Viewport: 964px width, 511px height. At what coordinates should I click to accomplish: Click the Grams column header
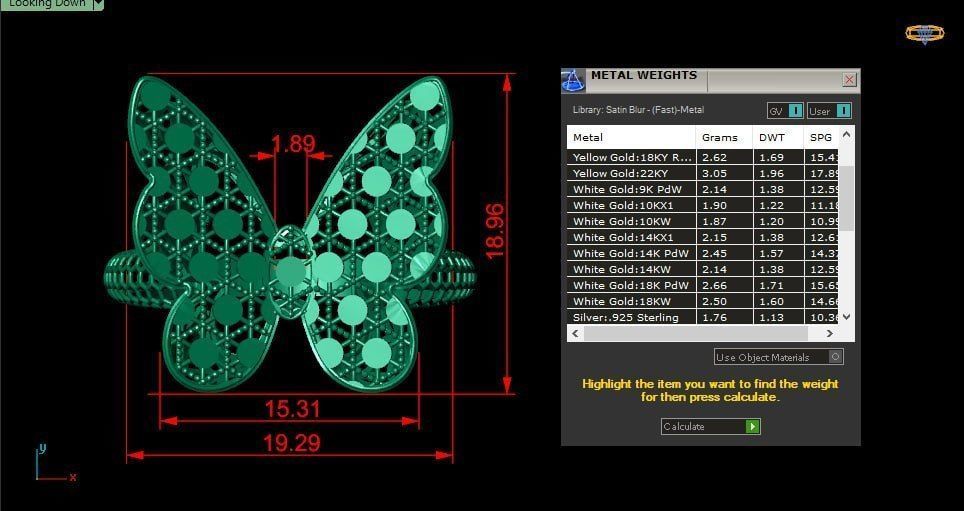(724, 137)
